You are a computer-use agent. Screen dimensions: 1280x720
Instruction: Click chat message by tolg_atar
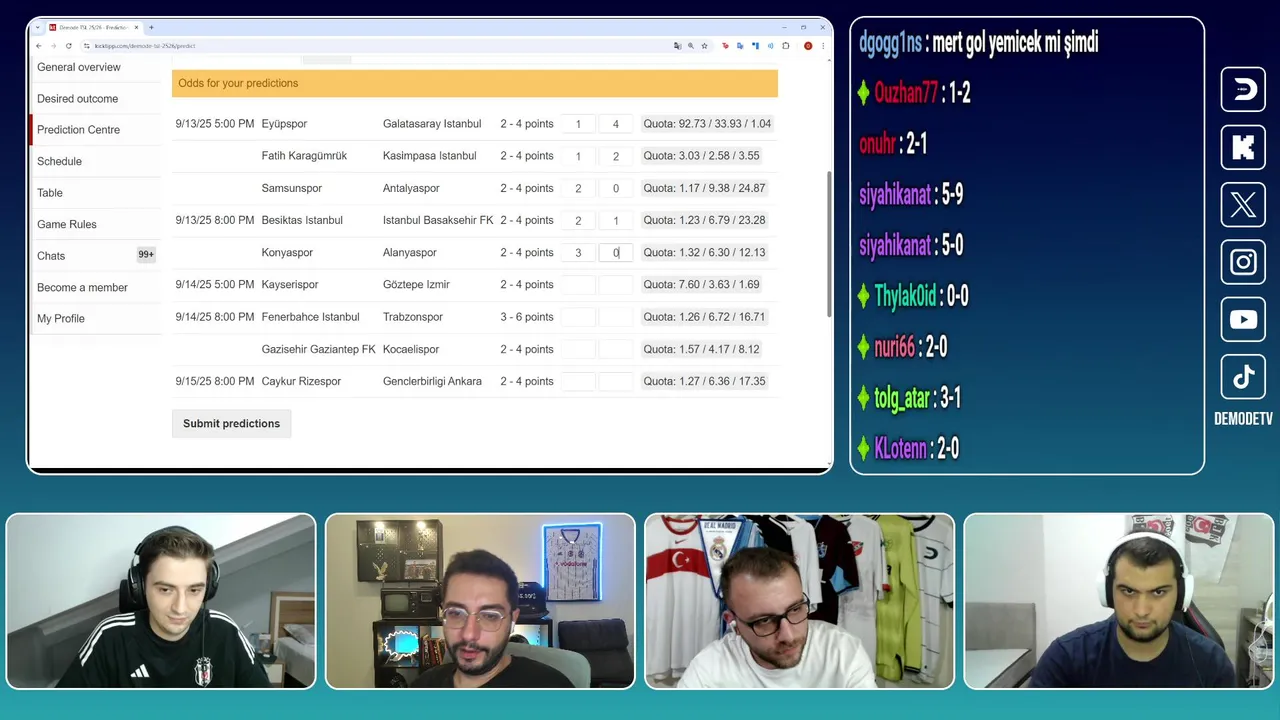[910, 399]
